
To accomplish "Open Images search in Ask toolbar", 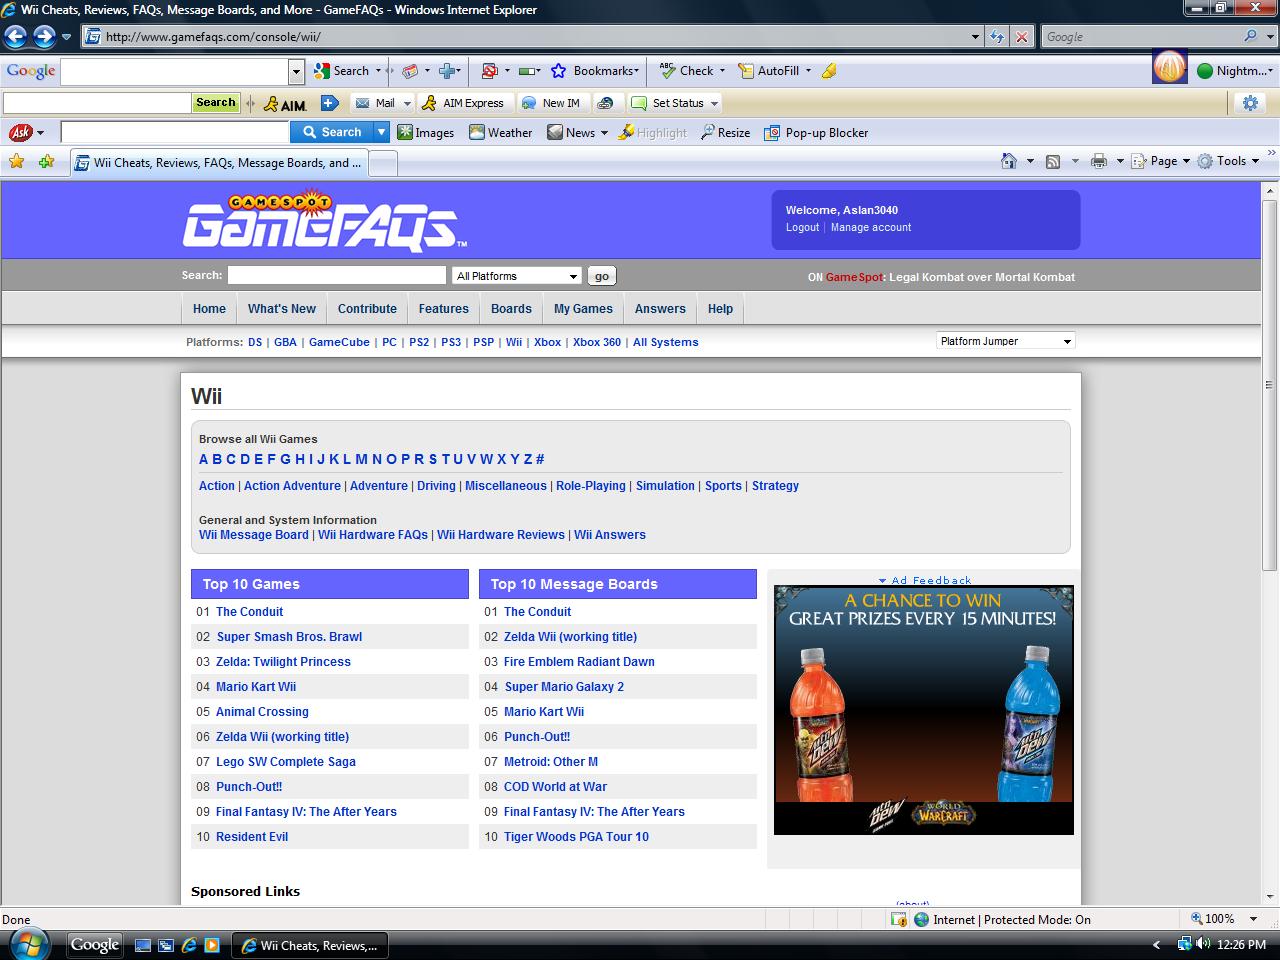I will (x=426, y=132).
